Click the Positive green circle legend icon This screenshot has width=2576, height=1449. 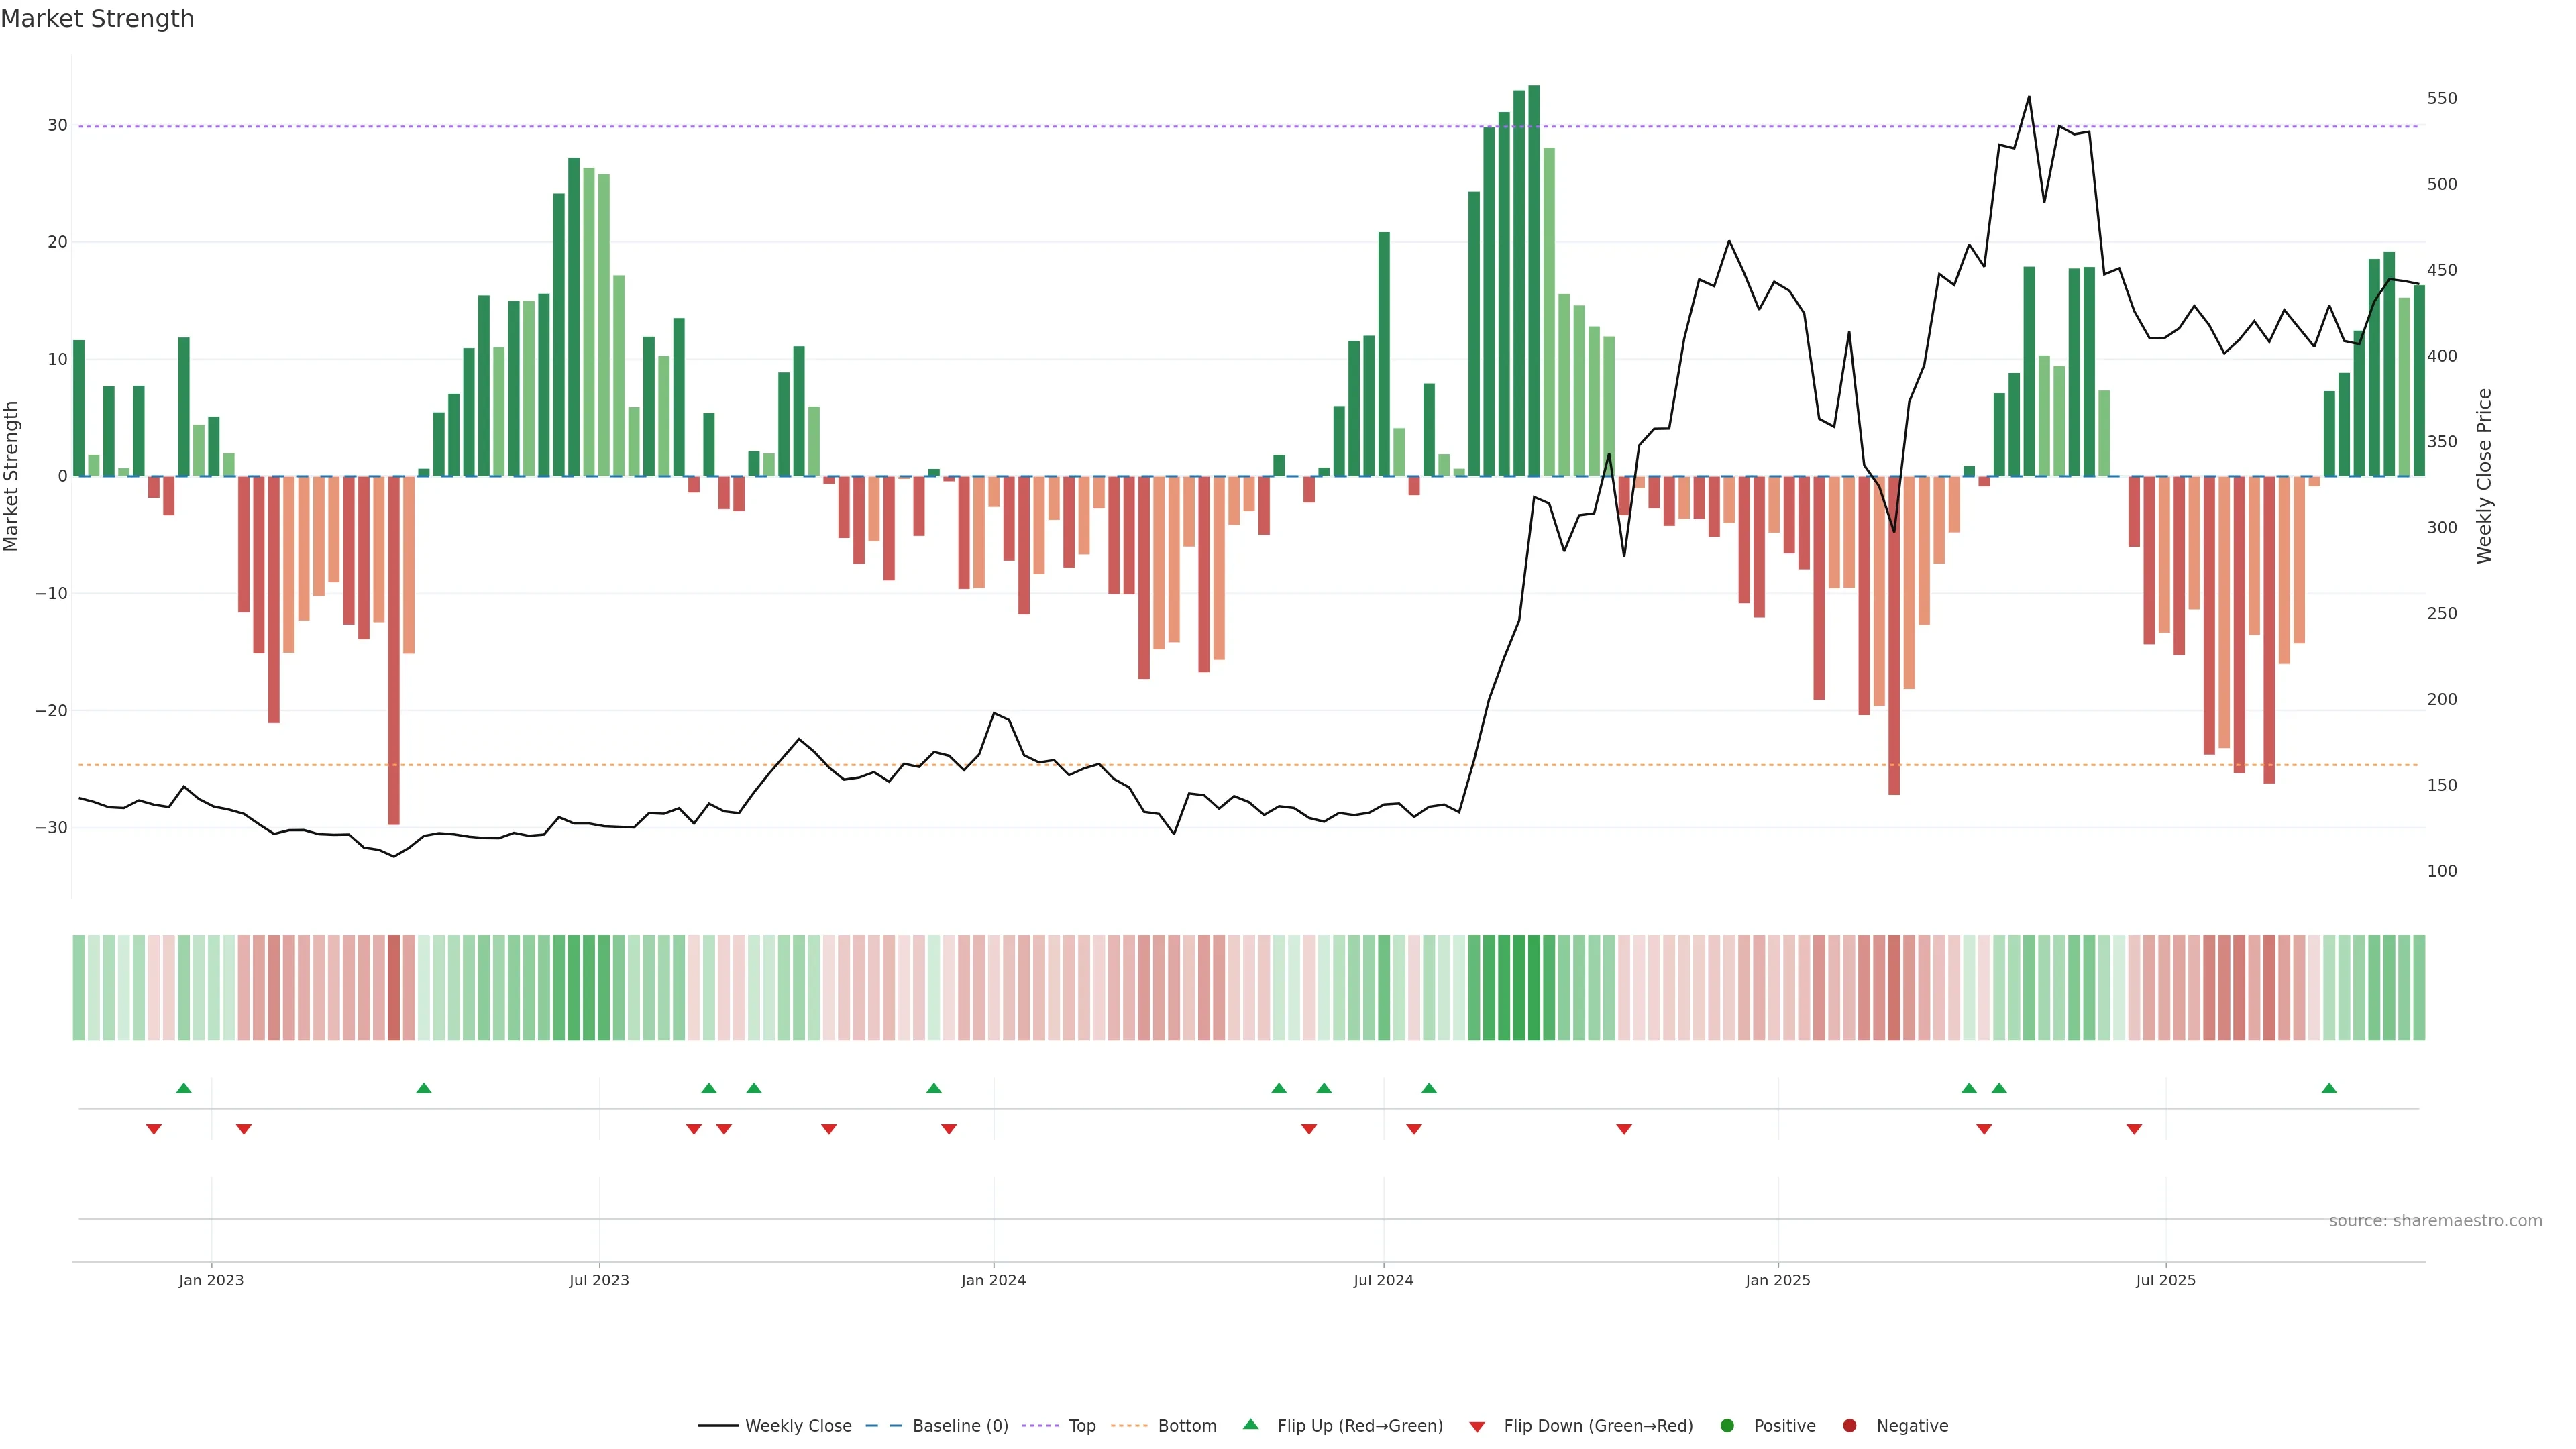pos(1727,1426)
